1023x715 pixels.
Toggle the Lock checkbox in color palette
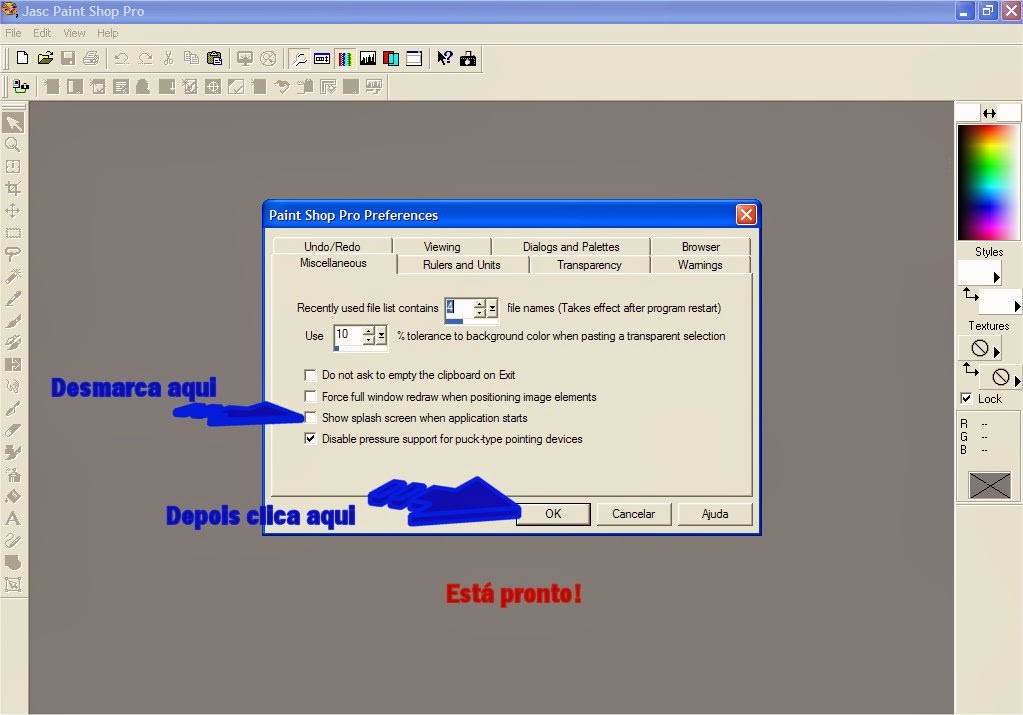point(966,399)
